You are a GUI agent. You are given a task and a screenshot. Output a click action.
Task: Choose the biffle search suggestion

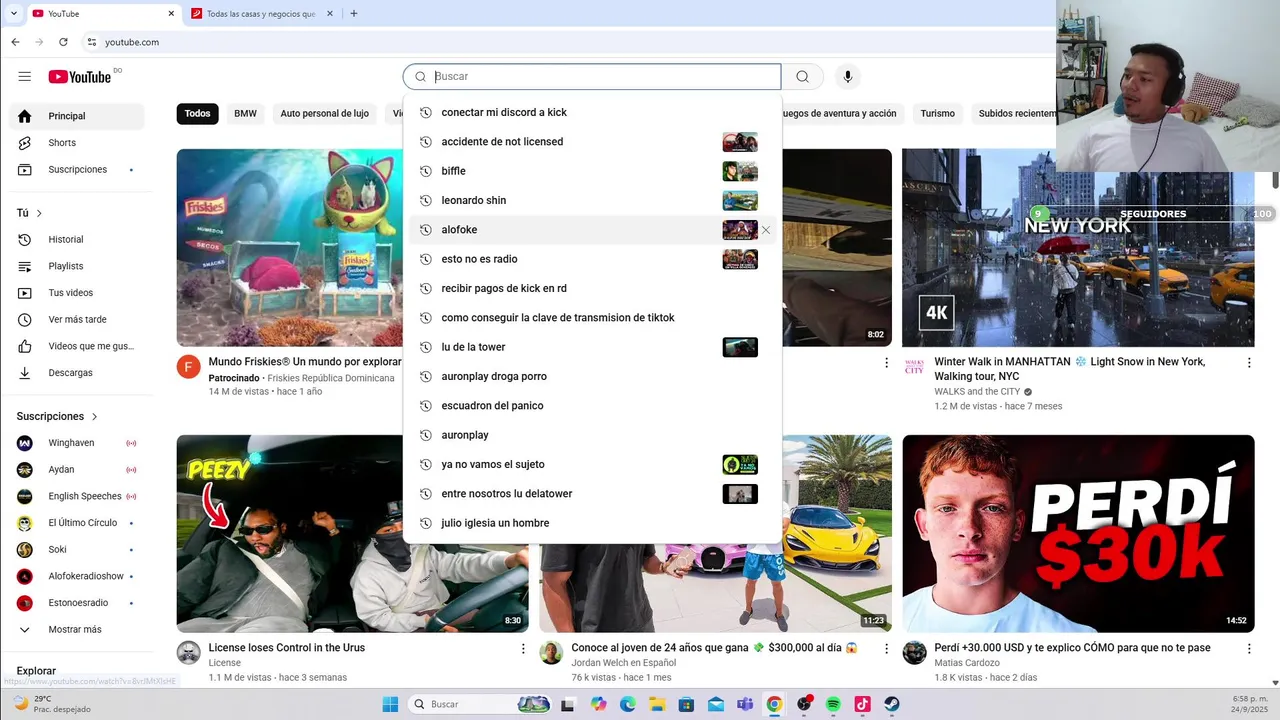coord(592,171)
